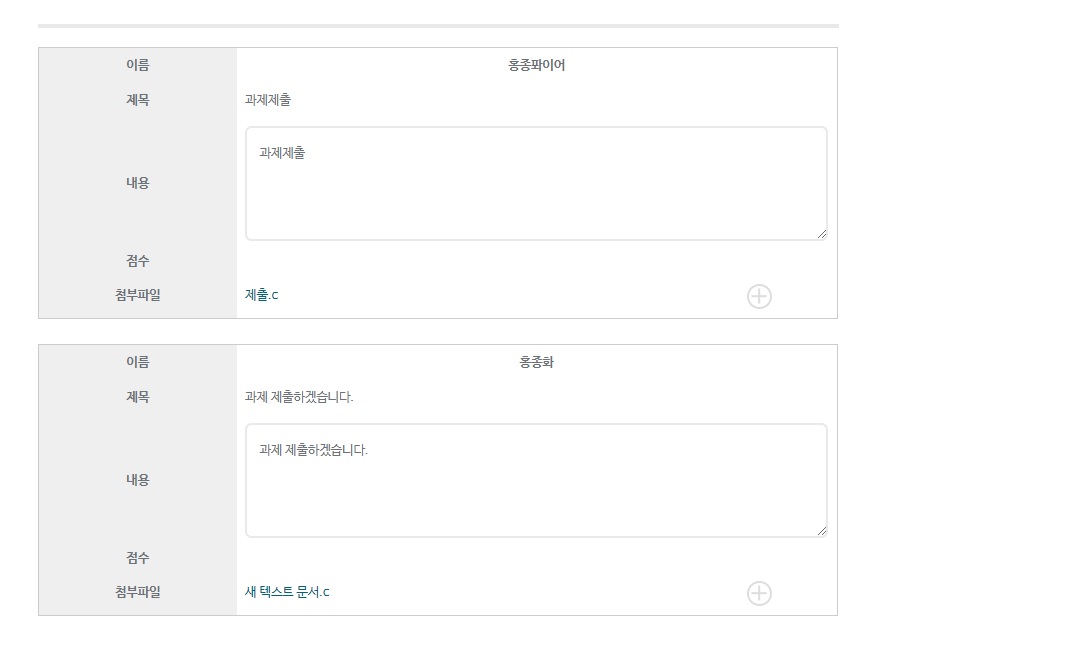The image size is (1068, 672).
Task: Click the resize grip of the second content box
Action: (x=823, y=531)
